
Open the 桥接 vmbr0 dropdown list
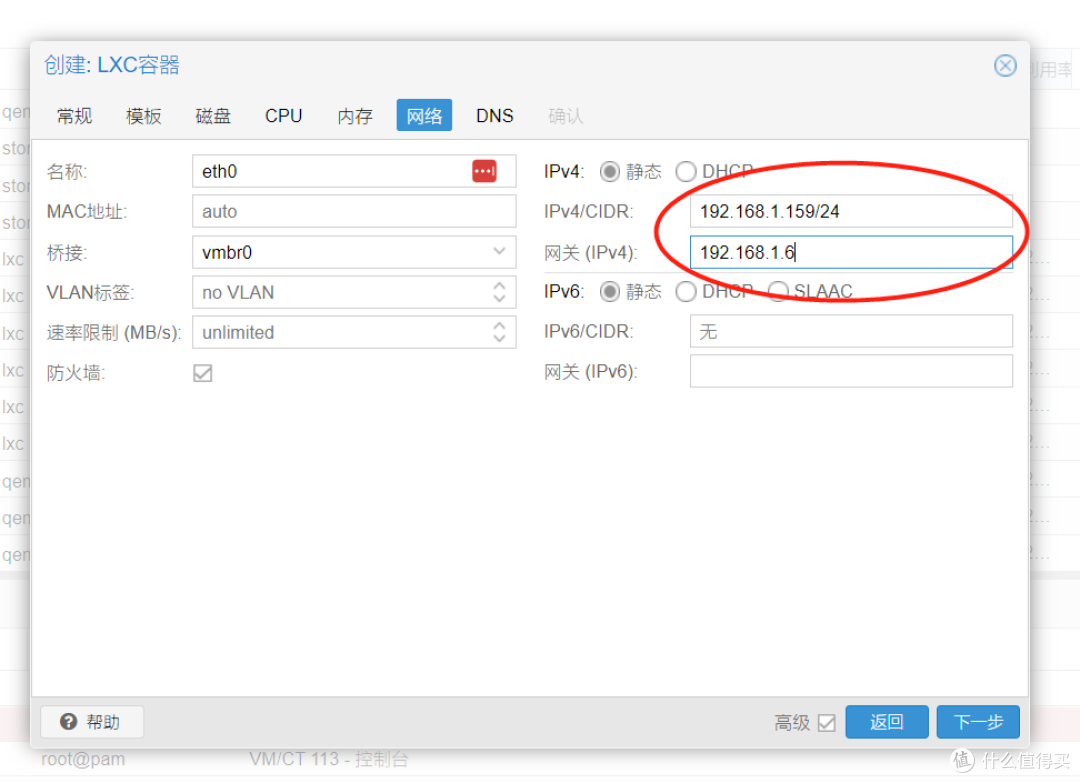tap(500, 251)
